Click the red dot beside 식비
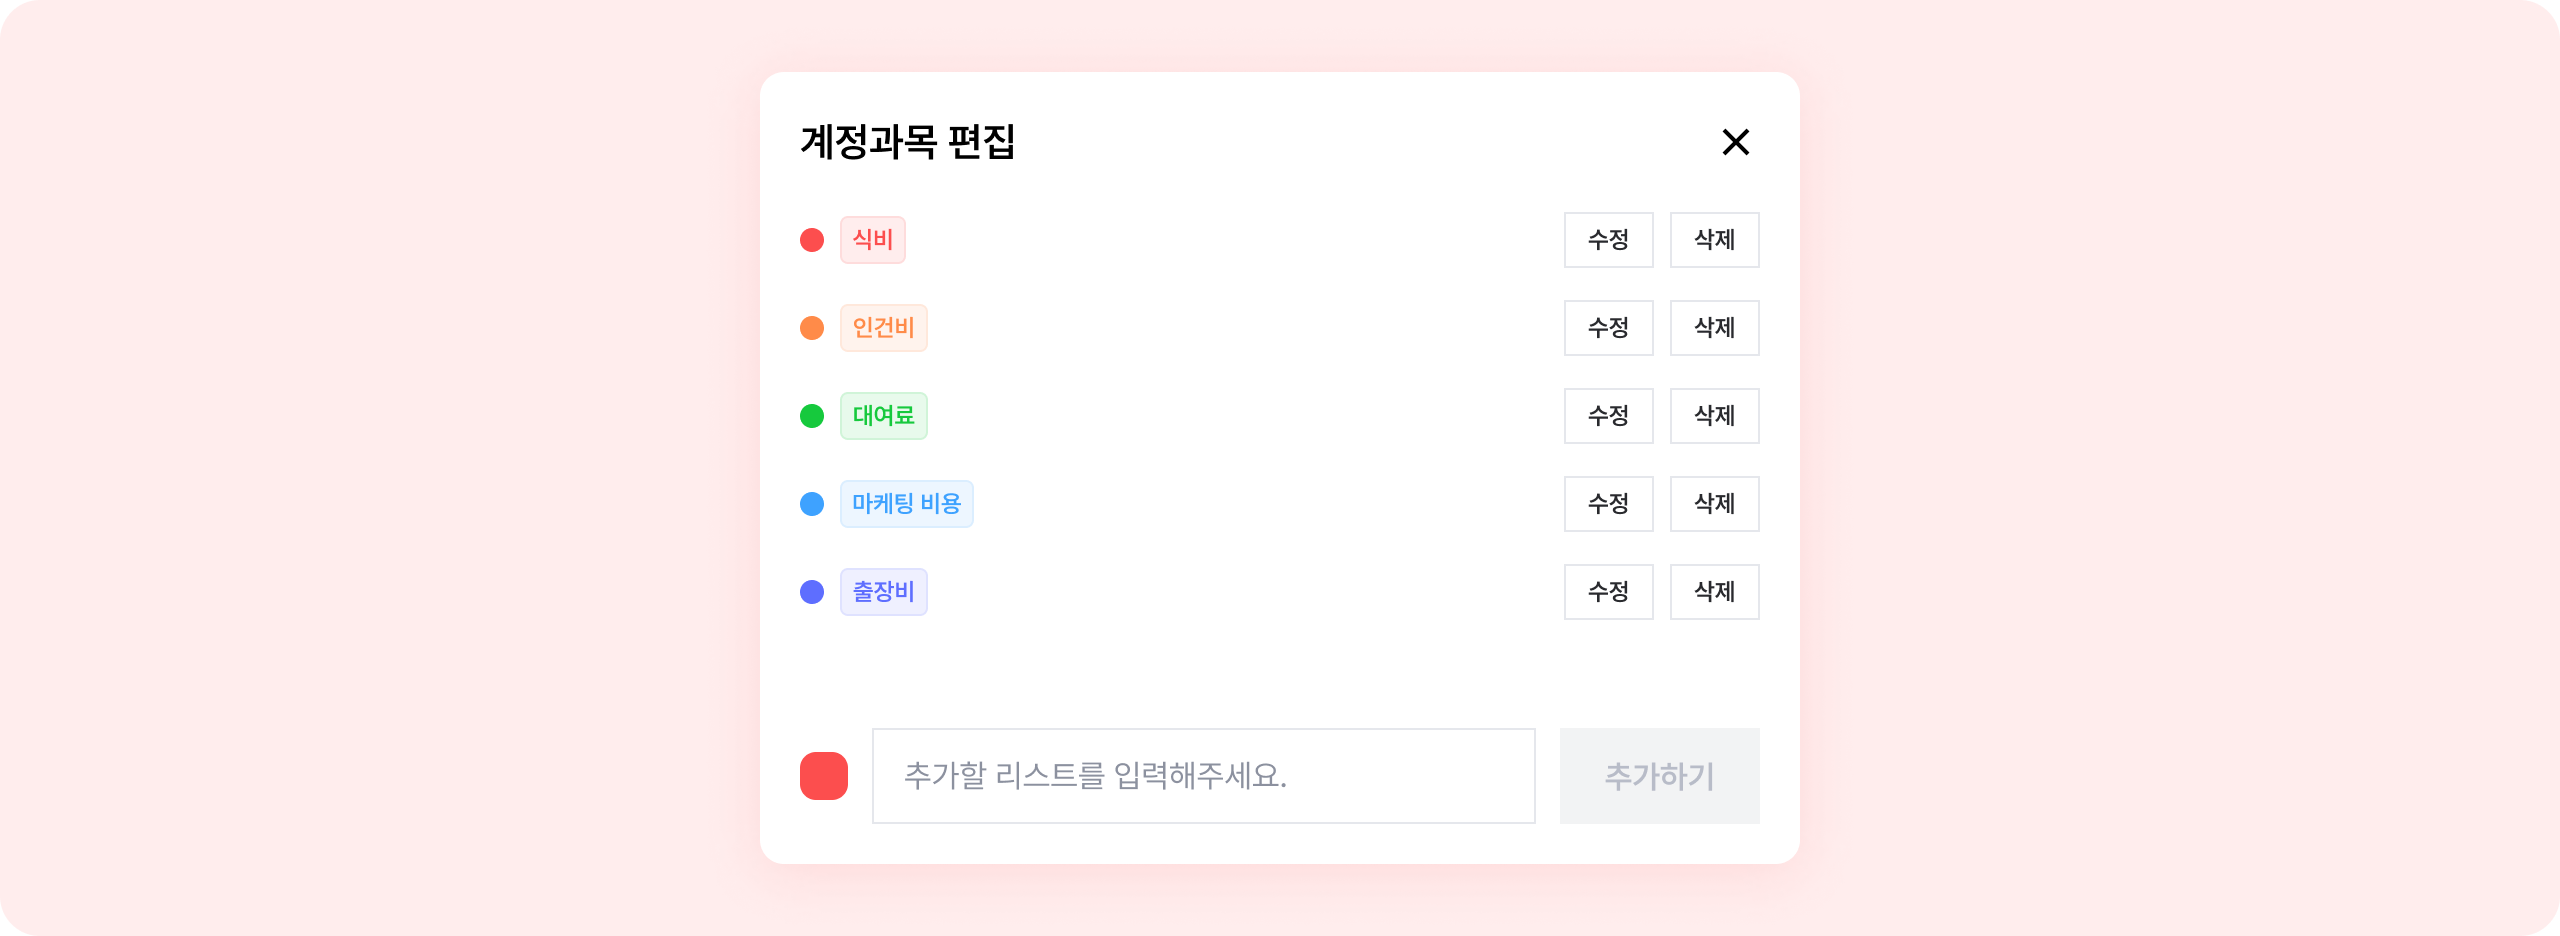 point(812,240)
